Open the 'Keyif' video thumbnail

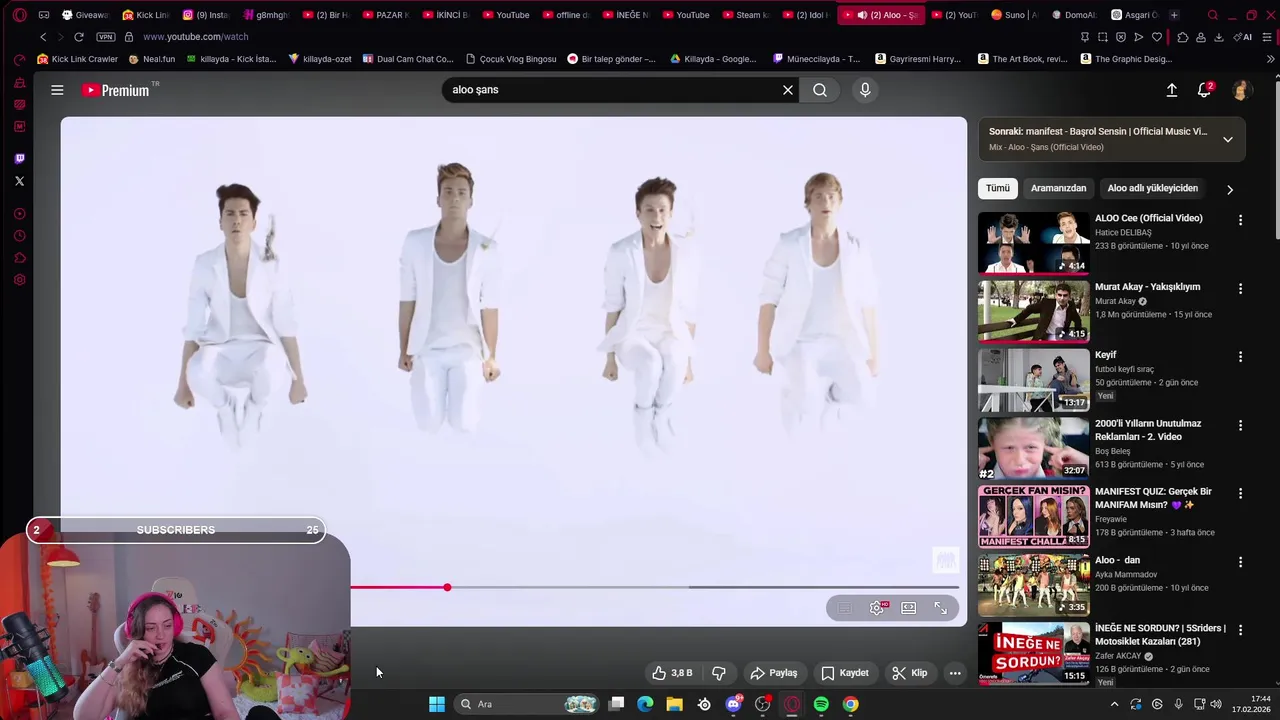(1034, 380)
